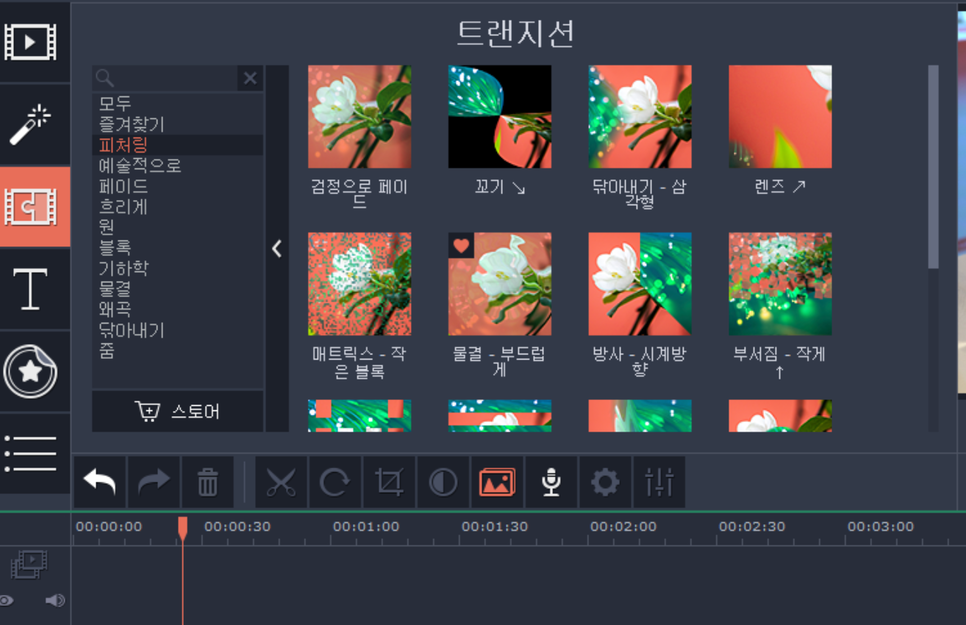Choose the 물결 - 부드럽게 transition thumbnail
Image resolution: width=966 pixels, height=625 pixels.
[500, 284]
